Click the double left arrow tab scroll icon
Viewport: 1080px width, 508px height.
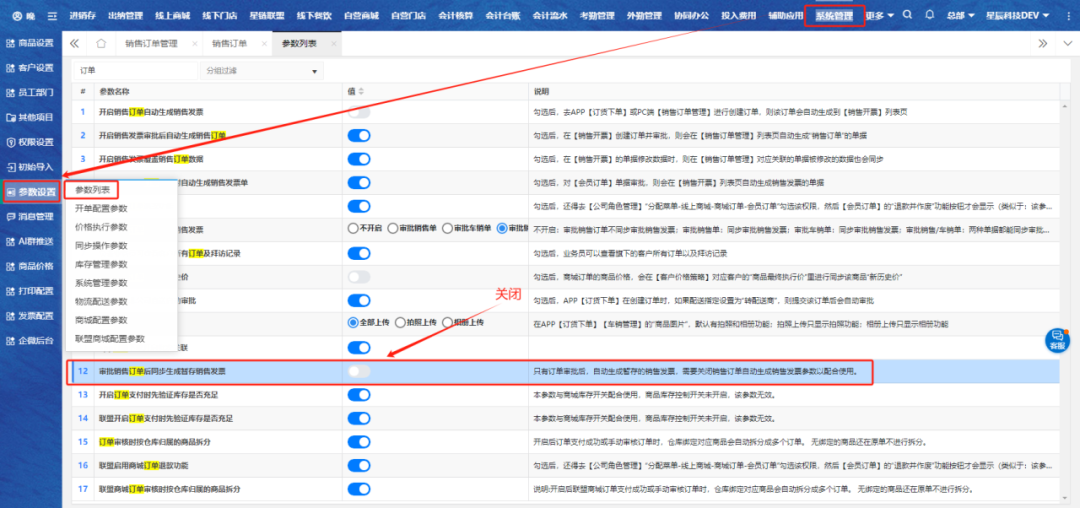[x=75, y=44]
